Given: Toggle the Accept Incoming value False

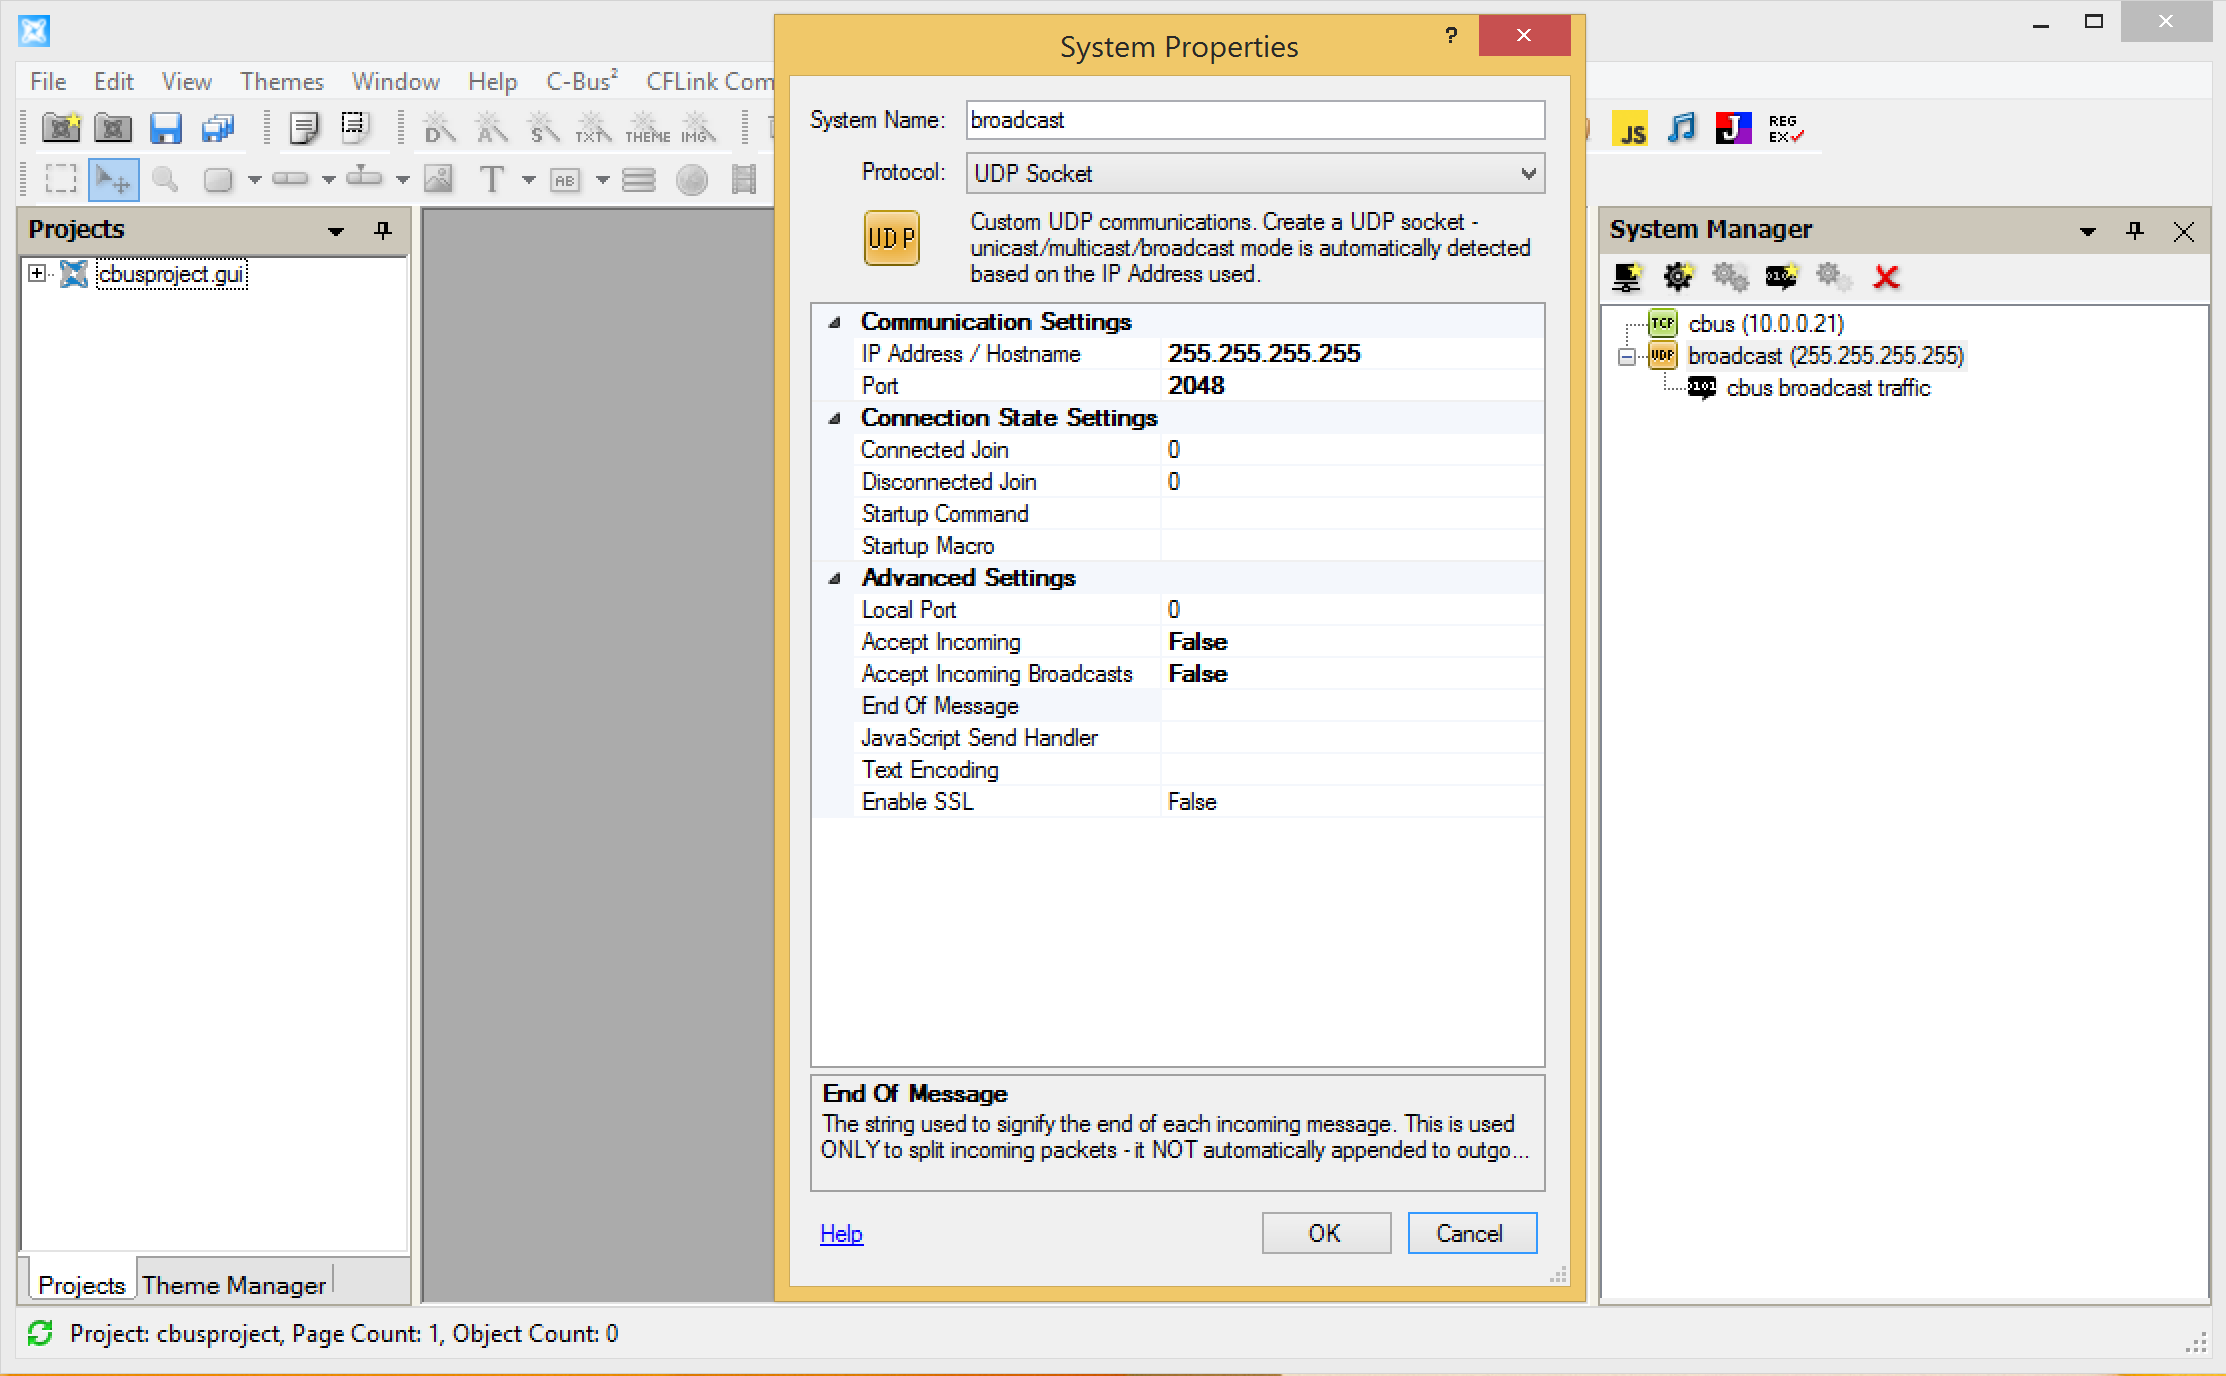Looking at the screenshot, I should click(1197, 642).
